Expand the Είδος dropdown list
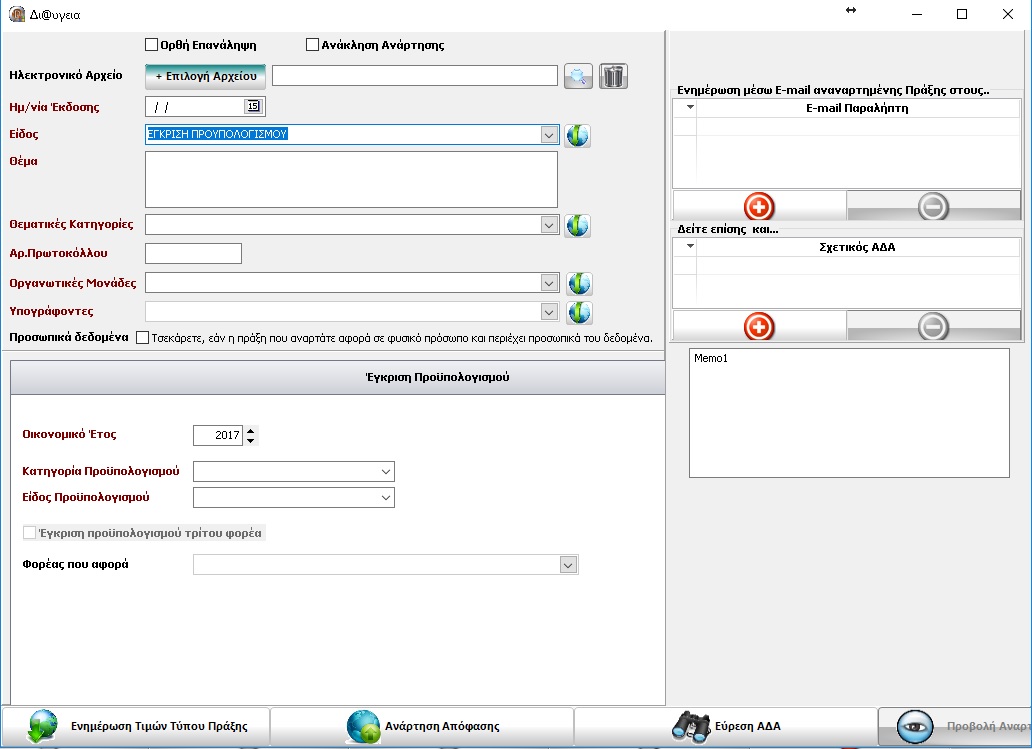The image size is (1032, 749). tap(549, 135)
